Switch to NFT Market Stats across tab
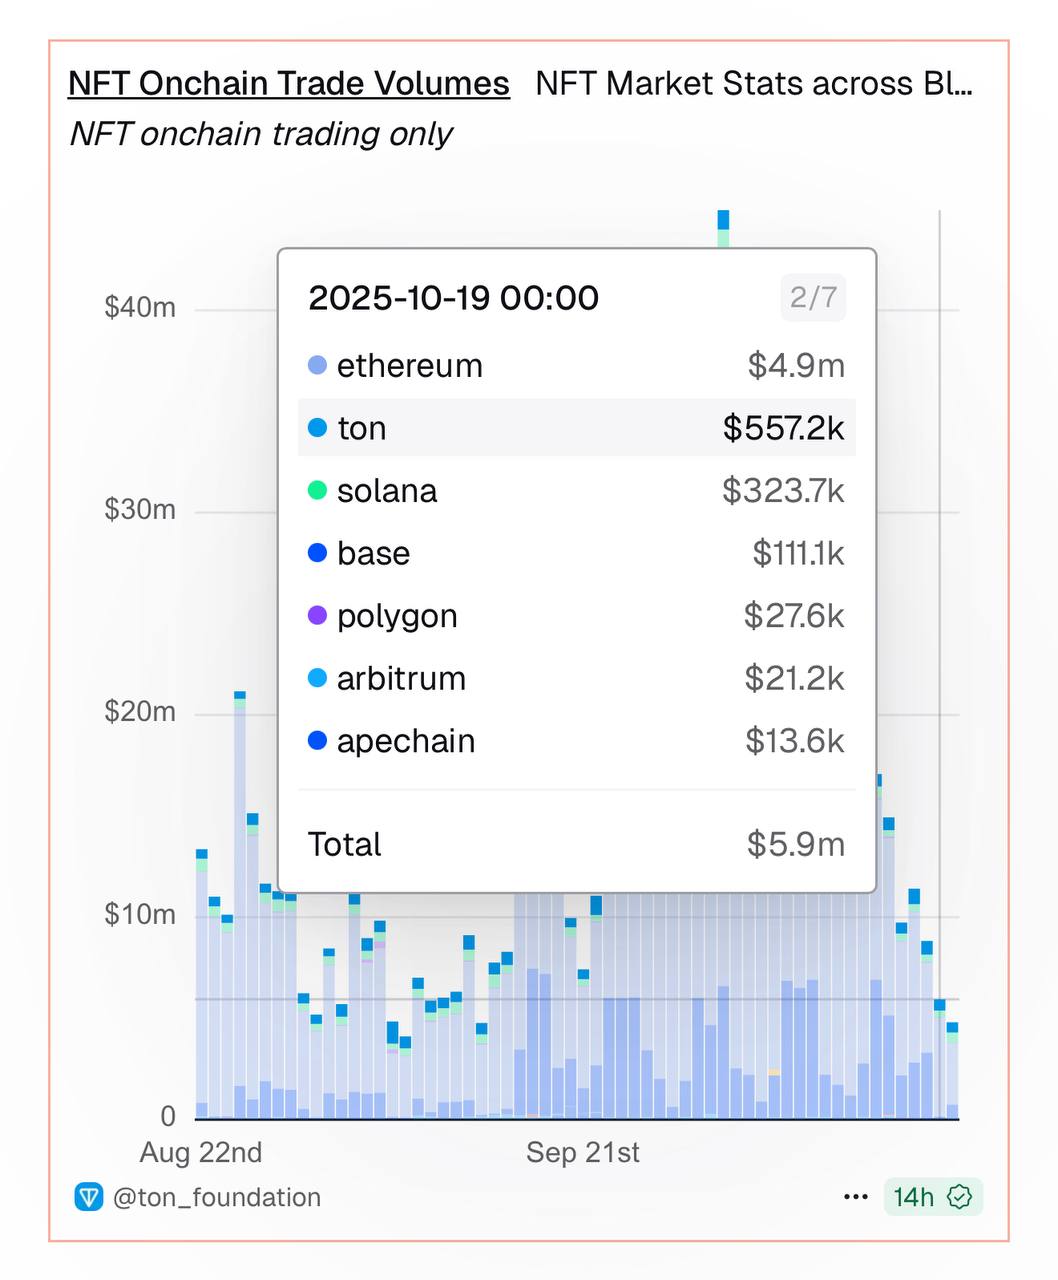This screenshot has width=1058, height=1280. (753, 84)
